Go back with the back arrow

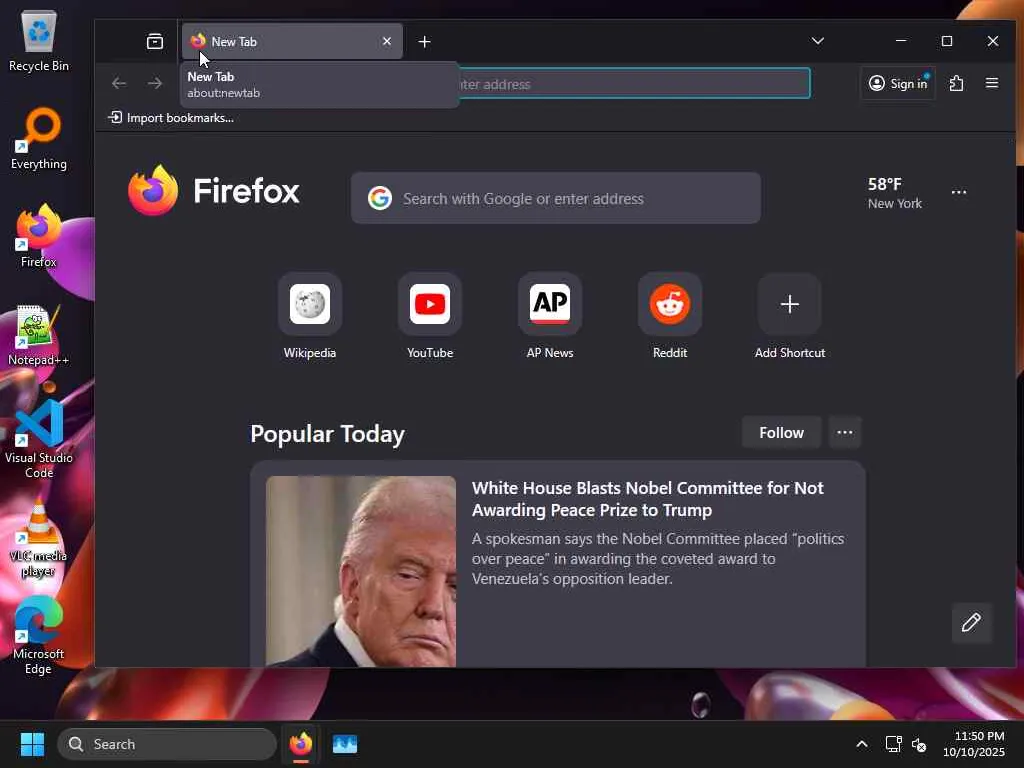pyautogui.click(x=119, y=83)
